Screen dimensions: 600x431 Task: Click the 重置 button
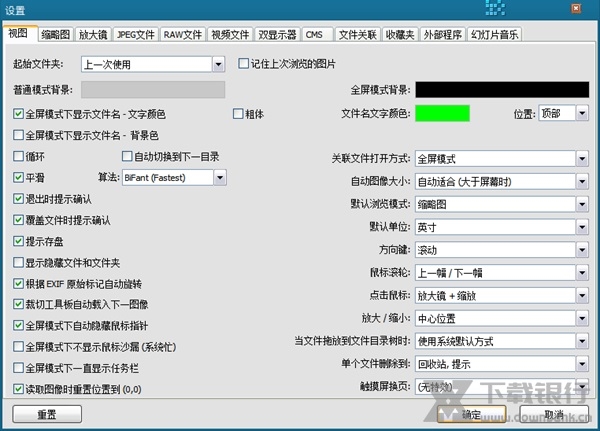pyautogui.click(x=47, y=414)
